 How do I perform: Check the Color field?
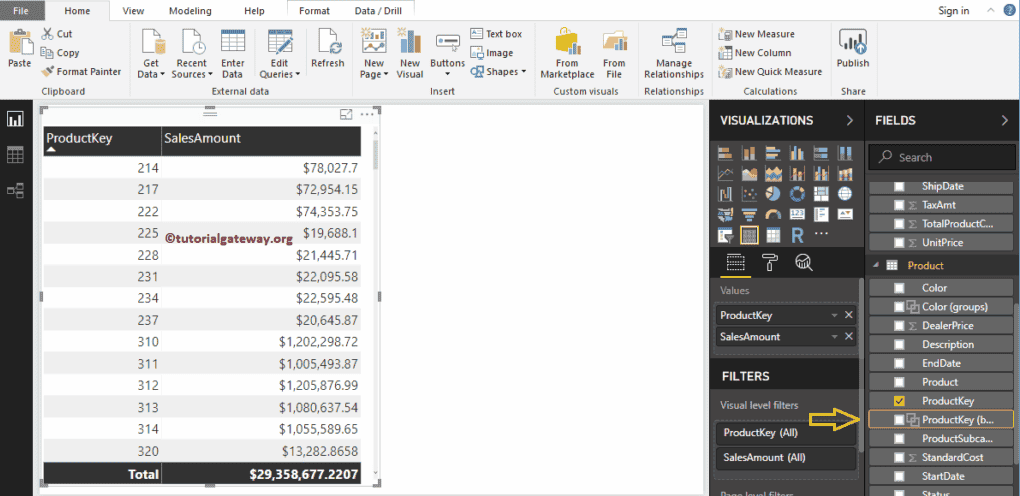[899, 288]
